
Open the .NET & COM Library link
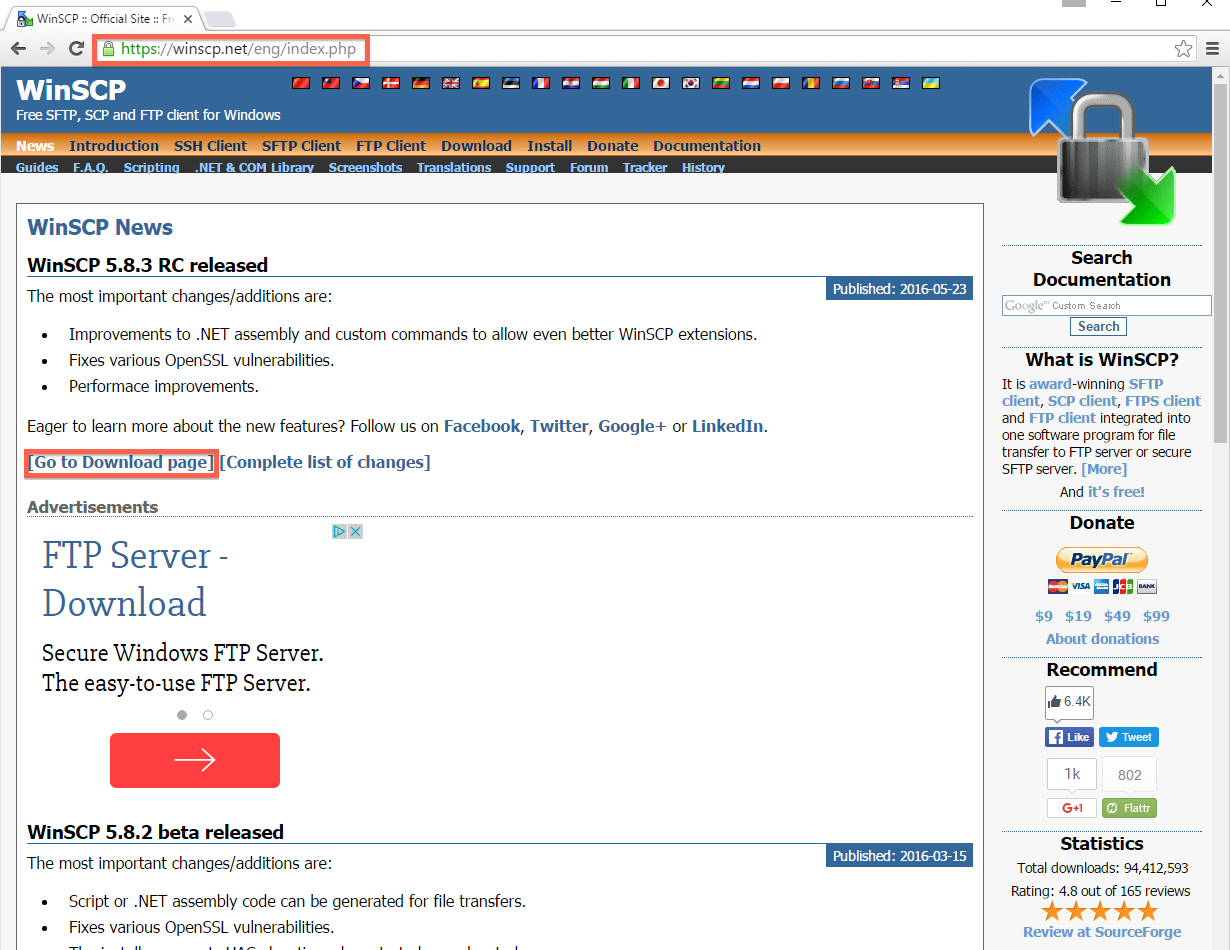point(254,167)
